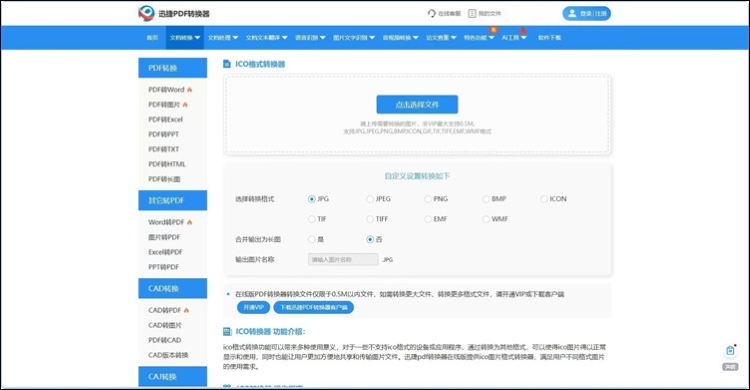The width and height of the screenshot is (750, 390).
Task: Expand the 特色功能 dropdown menu
Action: (x=479, y=38)
